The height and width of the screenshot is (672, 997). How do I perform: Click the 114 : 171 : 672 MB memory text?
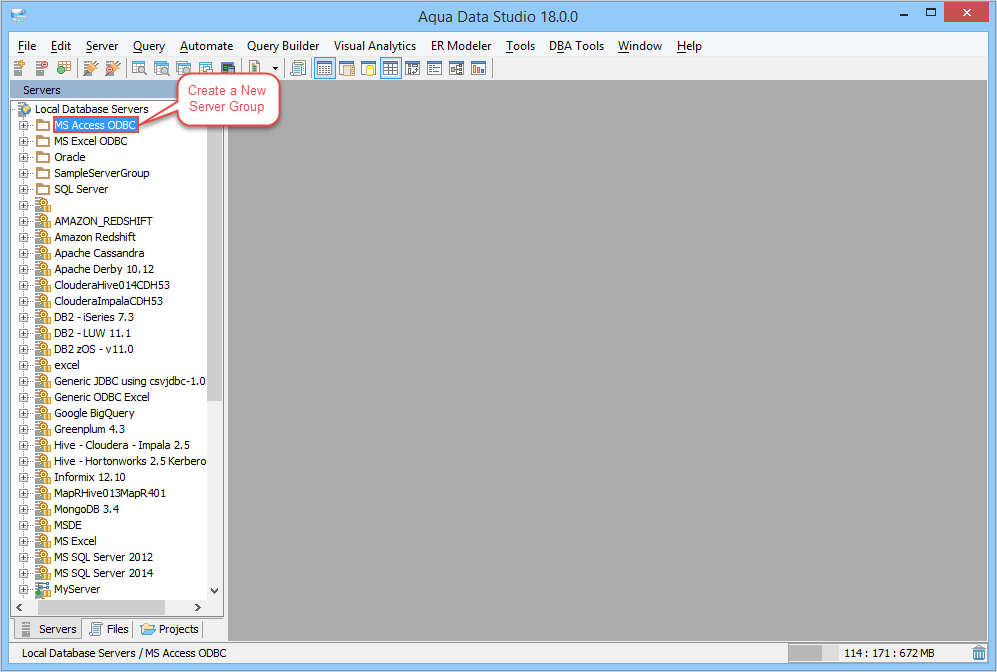[889, 653]
